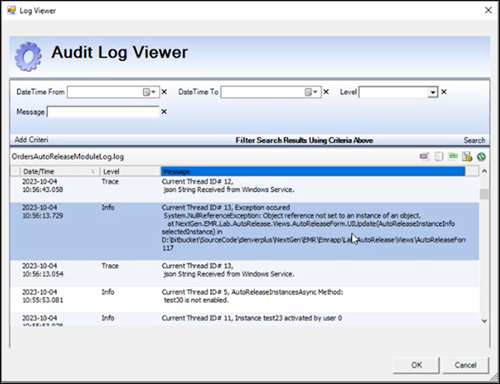
Task: Click the highlighted Message column header
Action: point(313,171)
